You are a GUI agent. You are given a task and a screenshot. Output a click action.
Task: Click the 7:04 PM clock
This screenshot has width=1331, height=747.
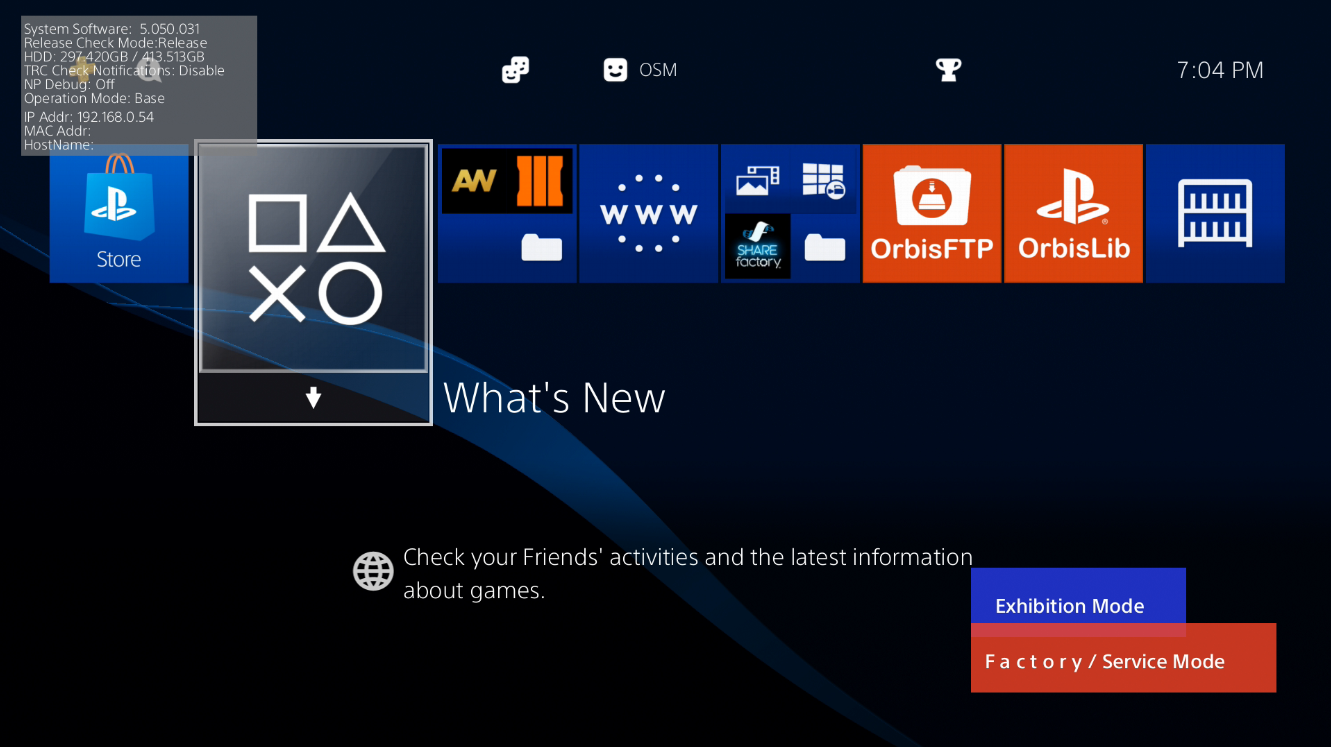coord(1220,70)
